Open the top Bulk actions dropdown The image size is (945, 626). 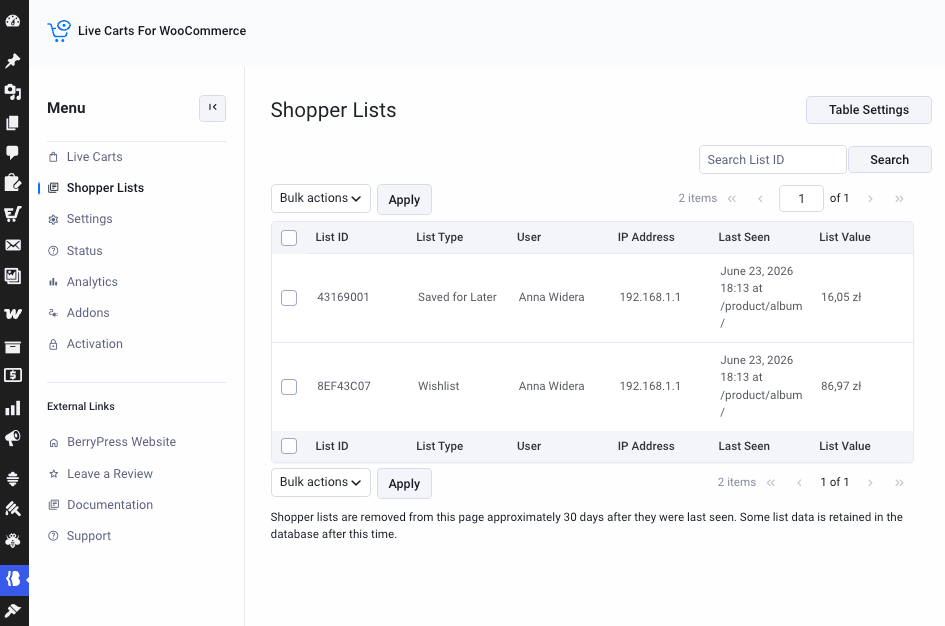pyautogui.click(x=321, y=198)
